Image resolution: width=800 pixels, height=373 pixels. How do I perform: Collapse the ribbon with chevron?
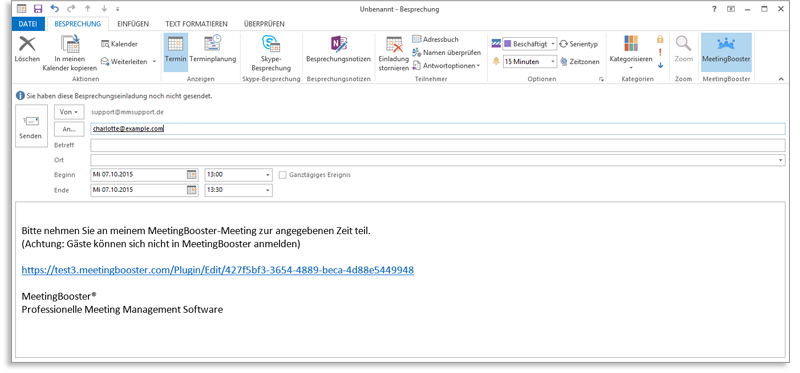pyautogui.click(x=781, y=79)
